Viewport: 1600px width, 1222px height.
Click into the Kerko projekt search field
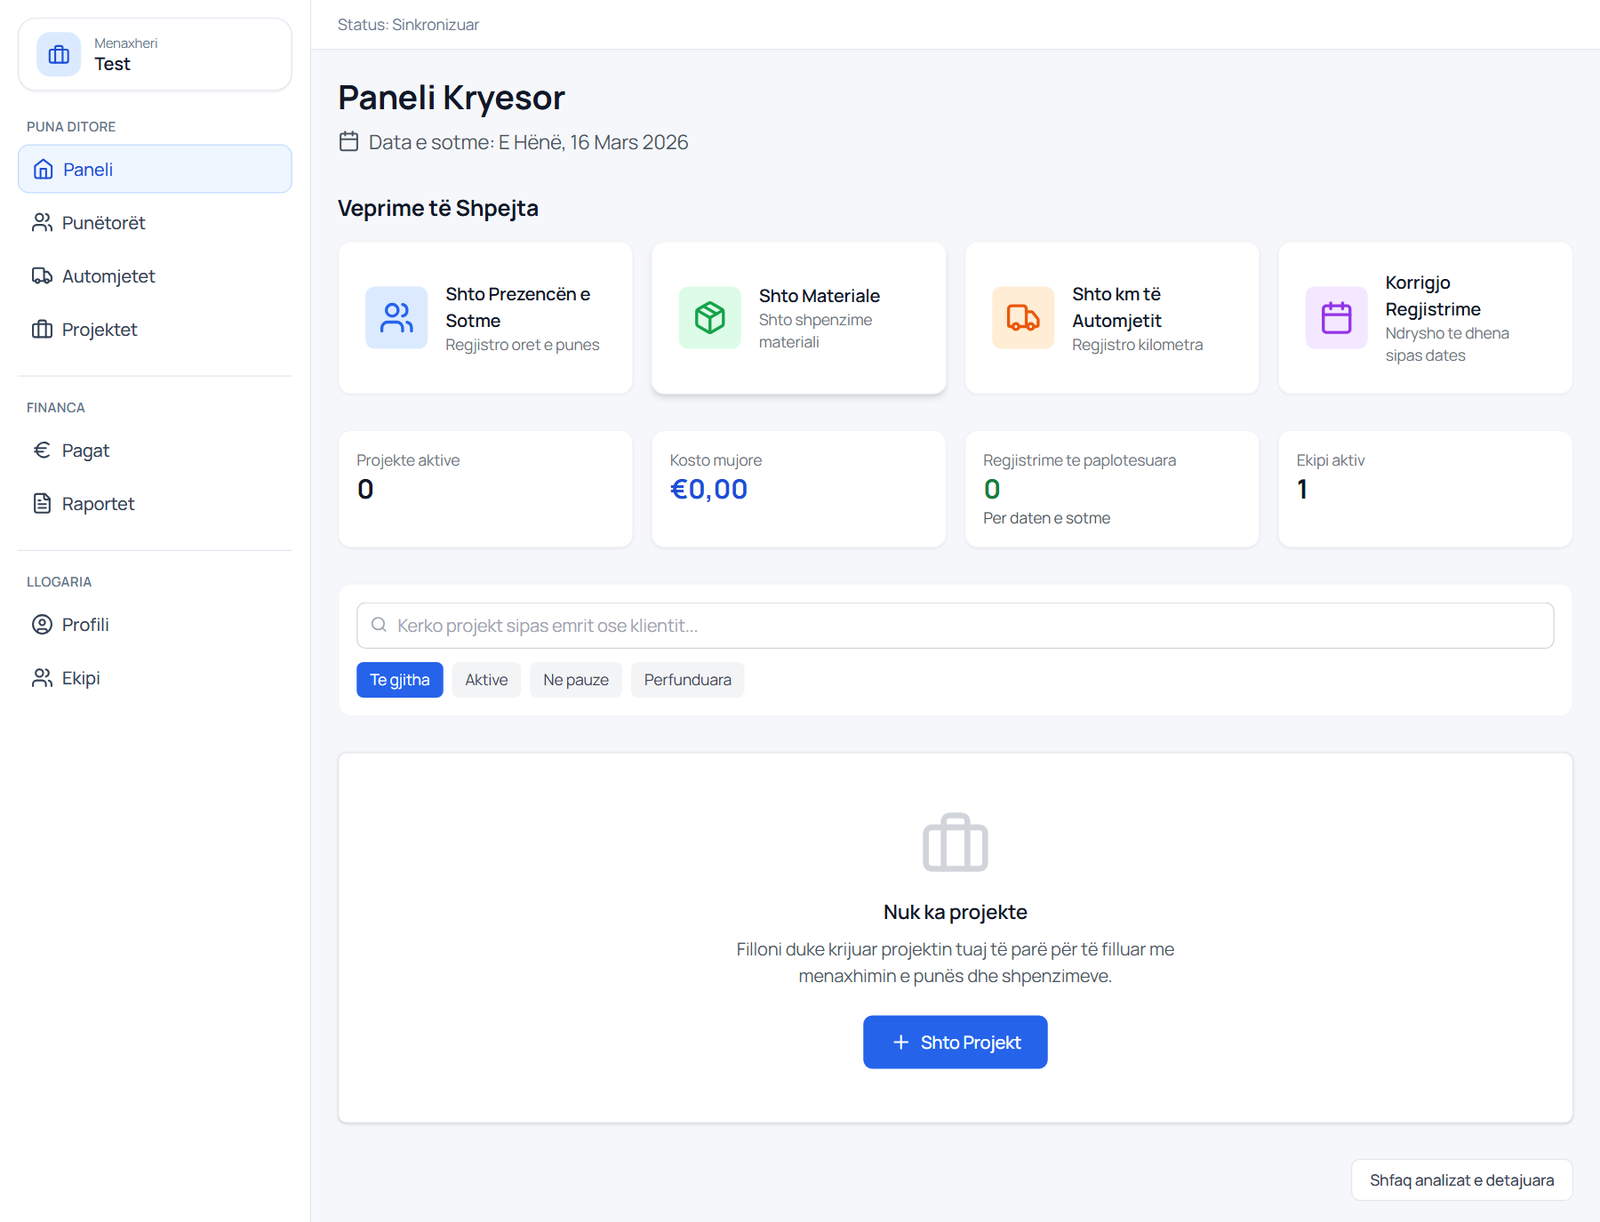(955, 625)
